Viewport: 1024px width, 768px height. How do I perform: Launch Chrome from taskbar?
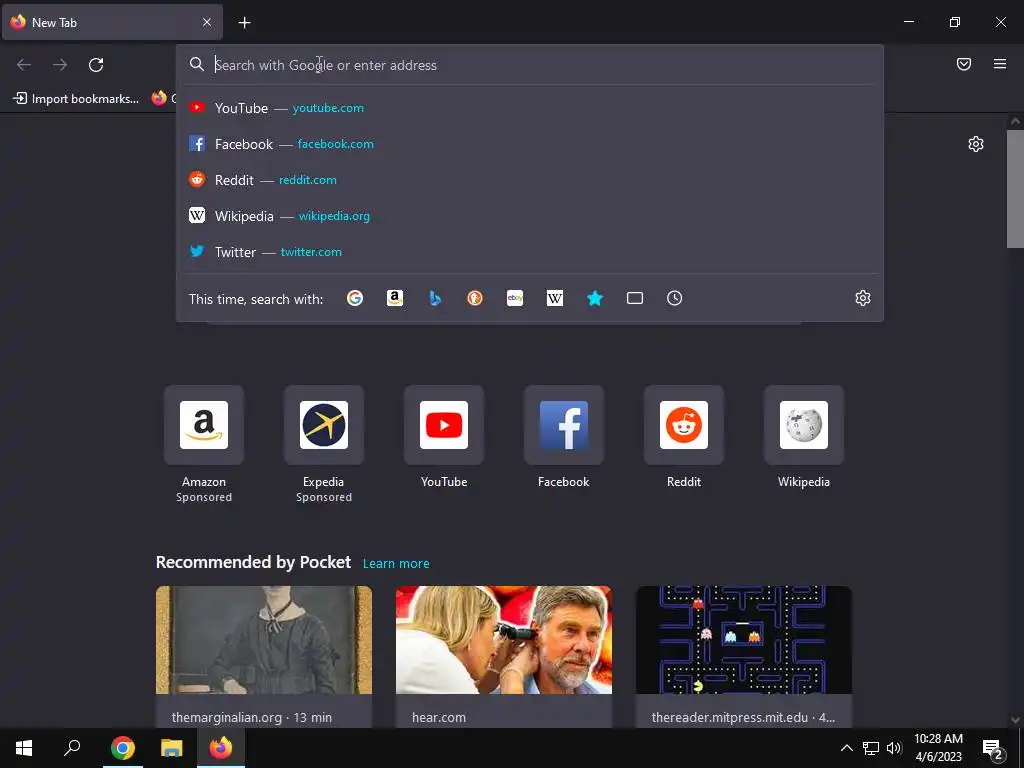point(123,748)
